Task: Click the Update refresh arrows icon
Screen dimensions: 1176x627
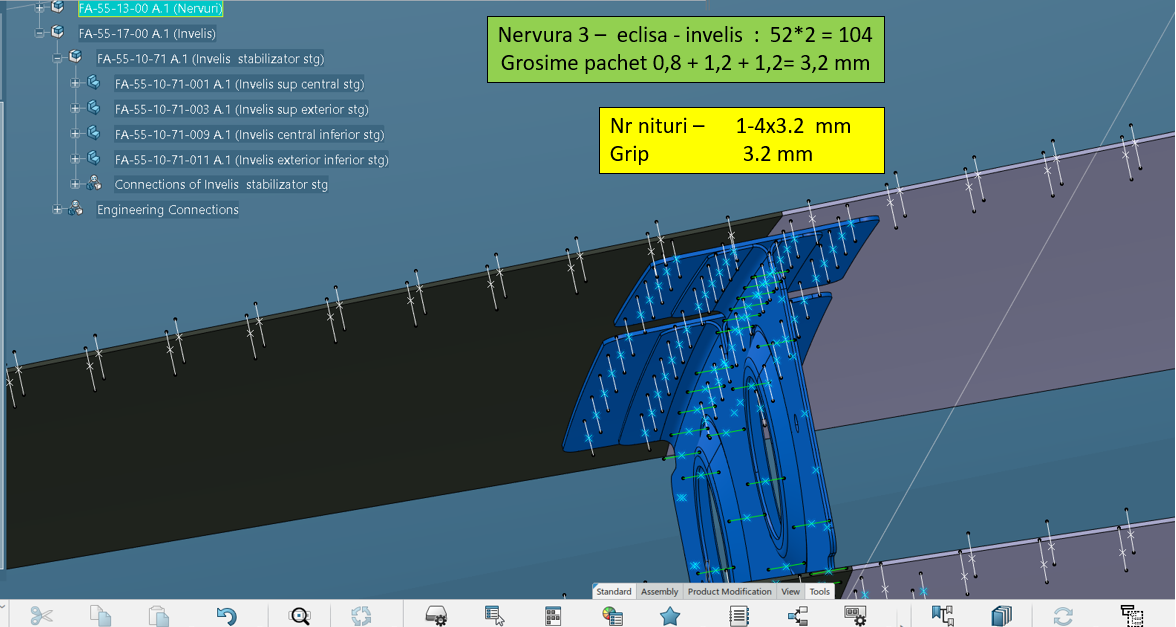Action: 1063,616
